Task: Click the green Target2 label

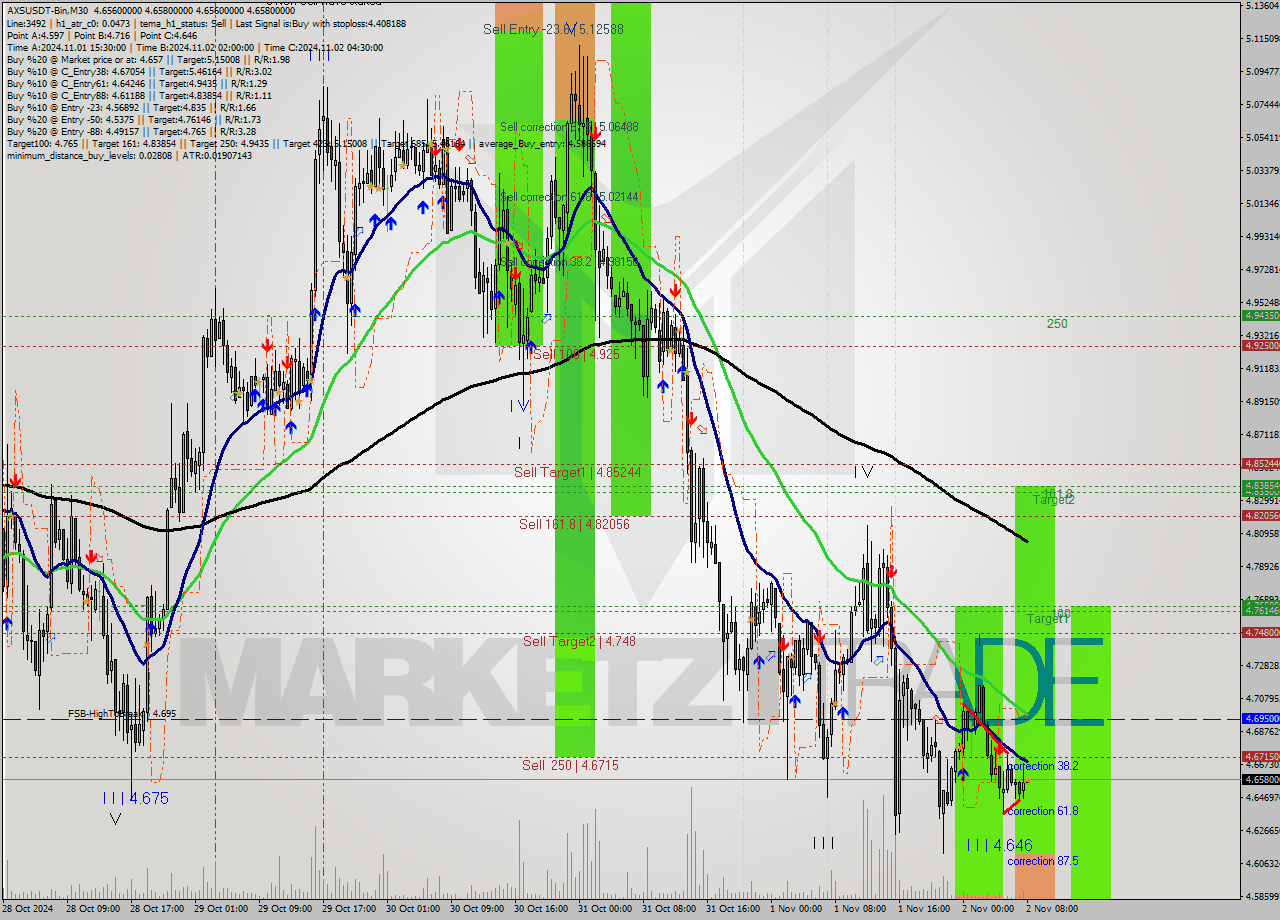Action: click(1053, 499)
